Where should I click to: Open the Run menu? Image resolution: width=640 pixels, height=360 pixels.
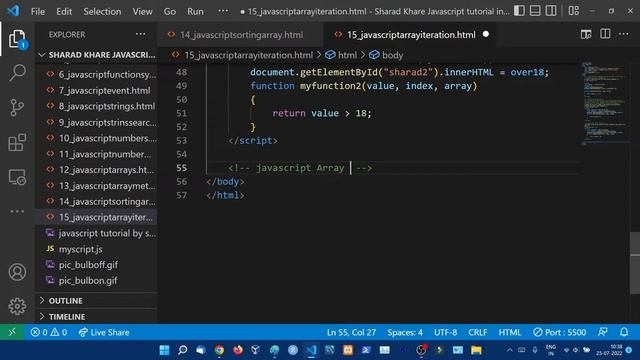[x=195, y=11]
